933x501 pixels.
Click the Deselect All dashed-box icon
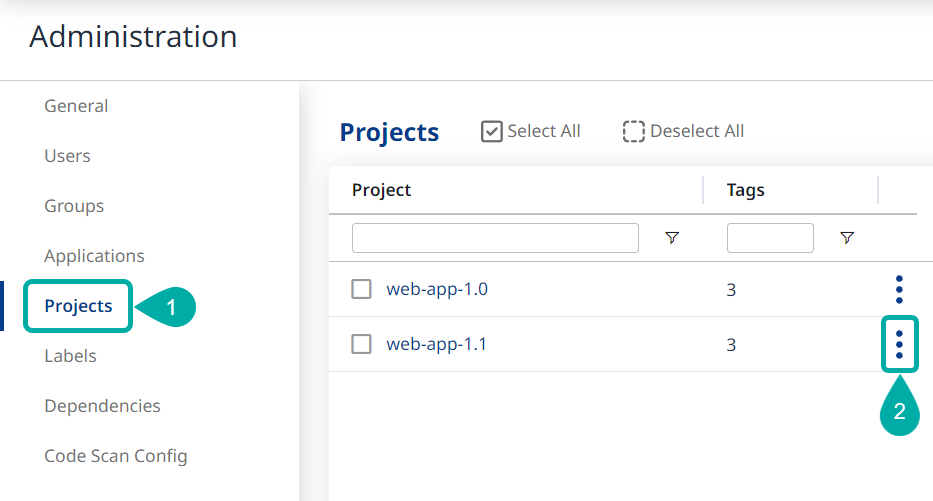633,132
